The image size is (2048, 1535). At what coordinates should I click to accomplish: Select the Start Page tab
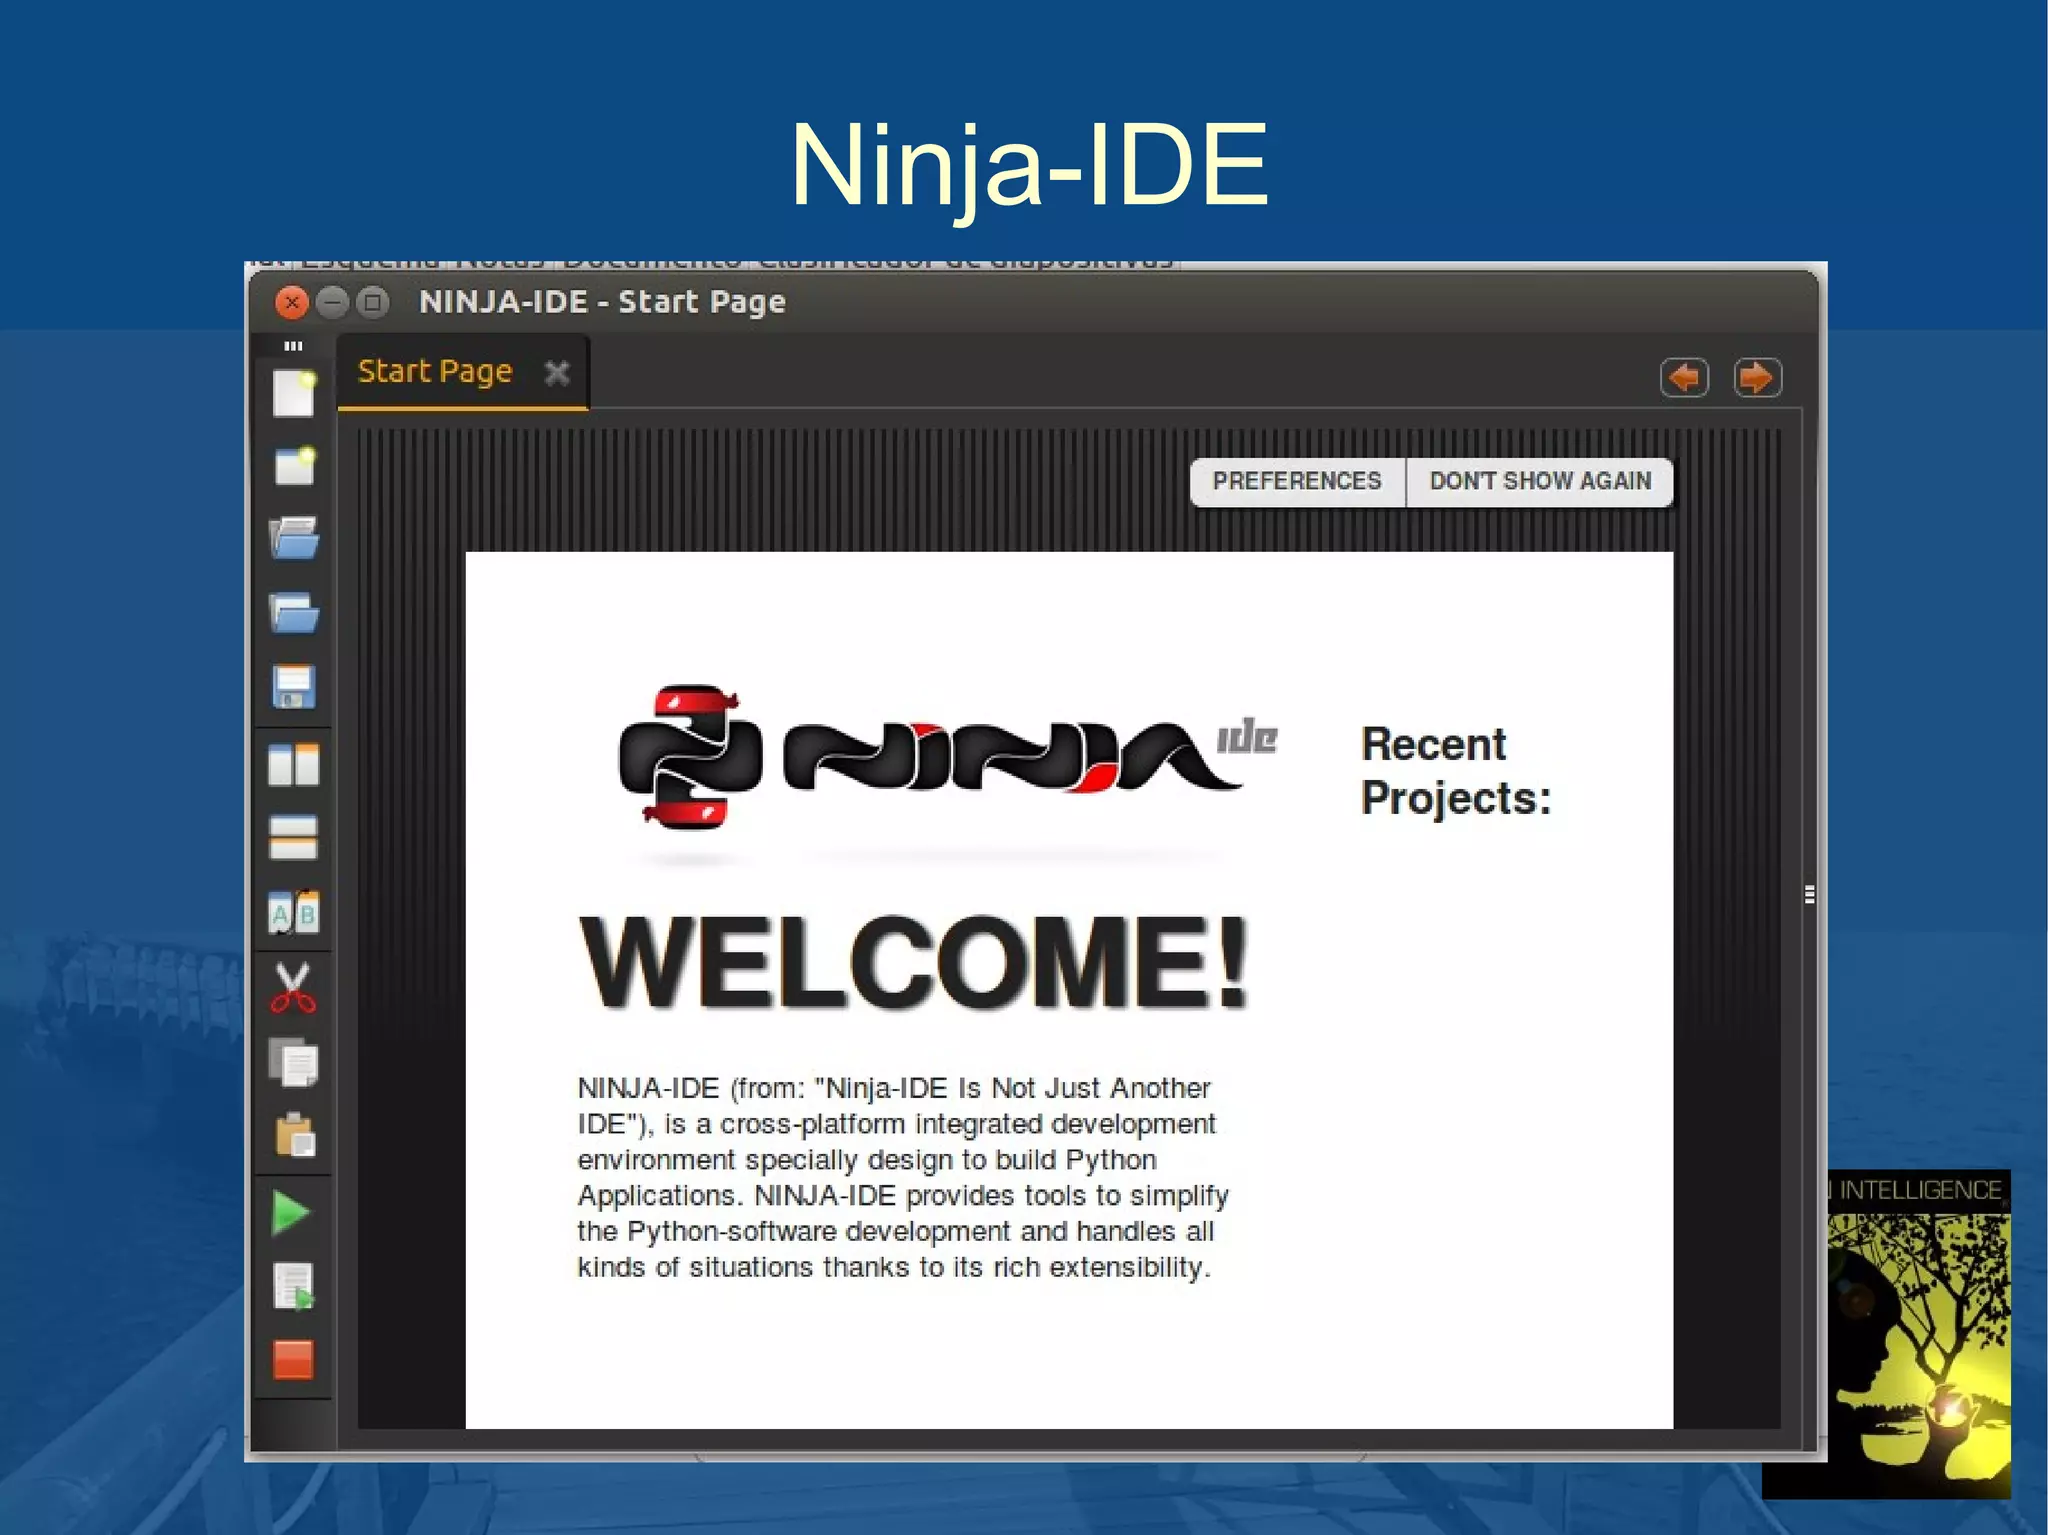[463, 372]
